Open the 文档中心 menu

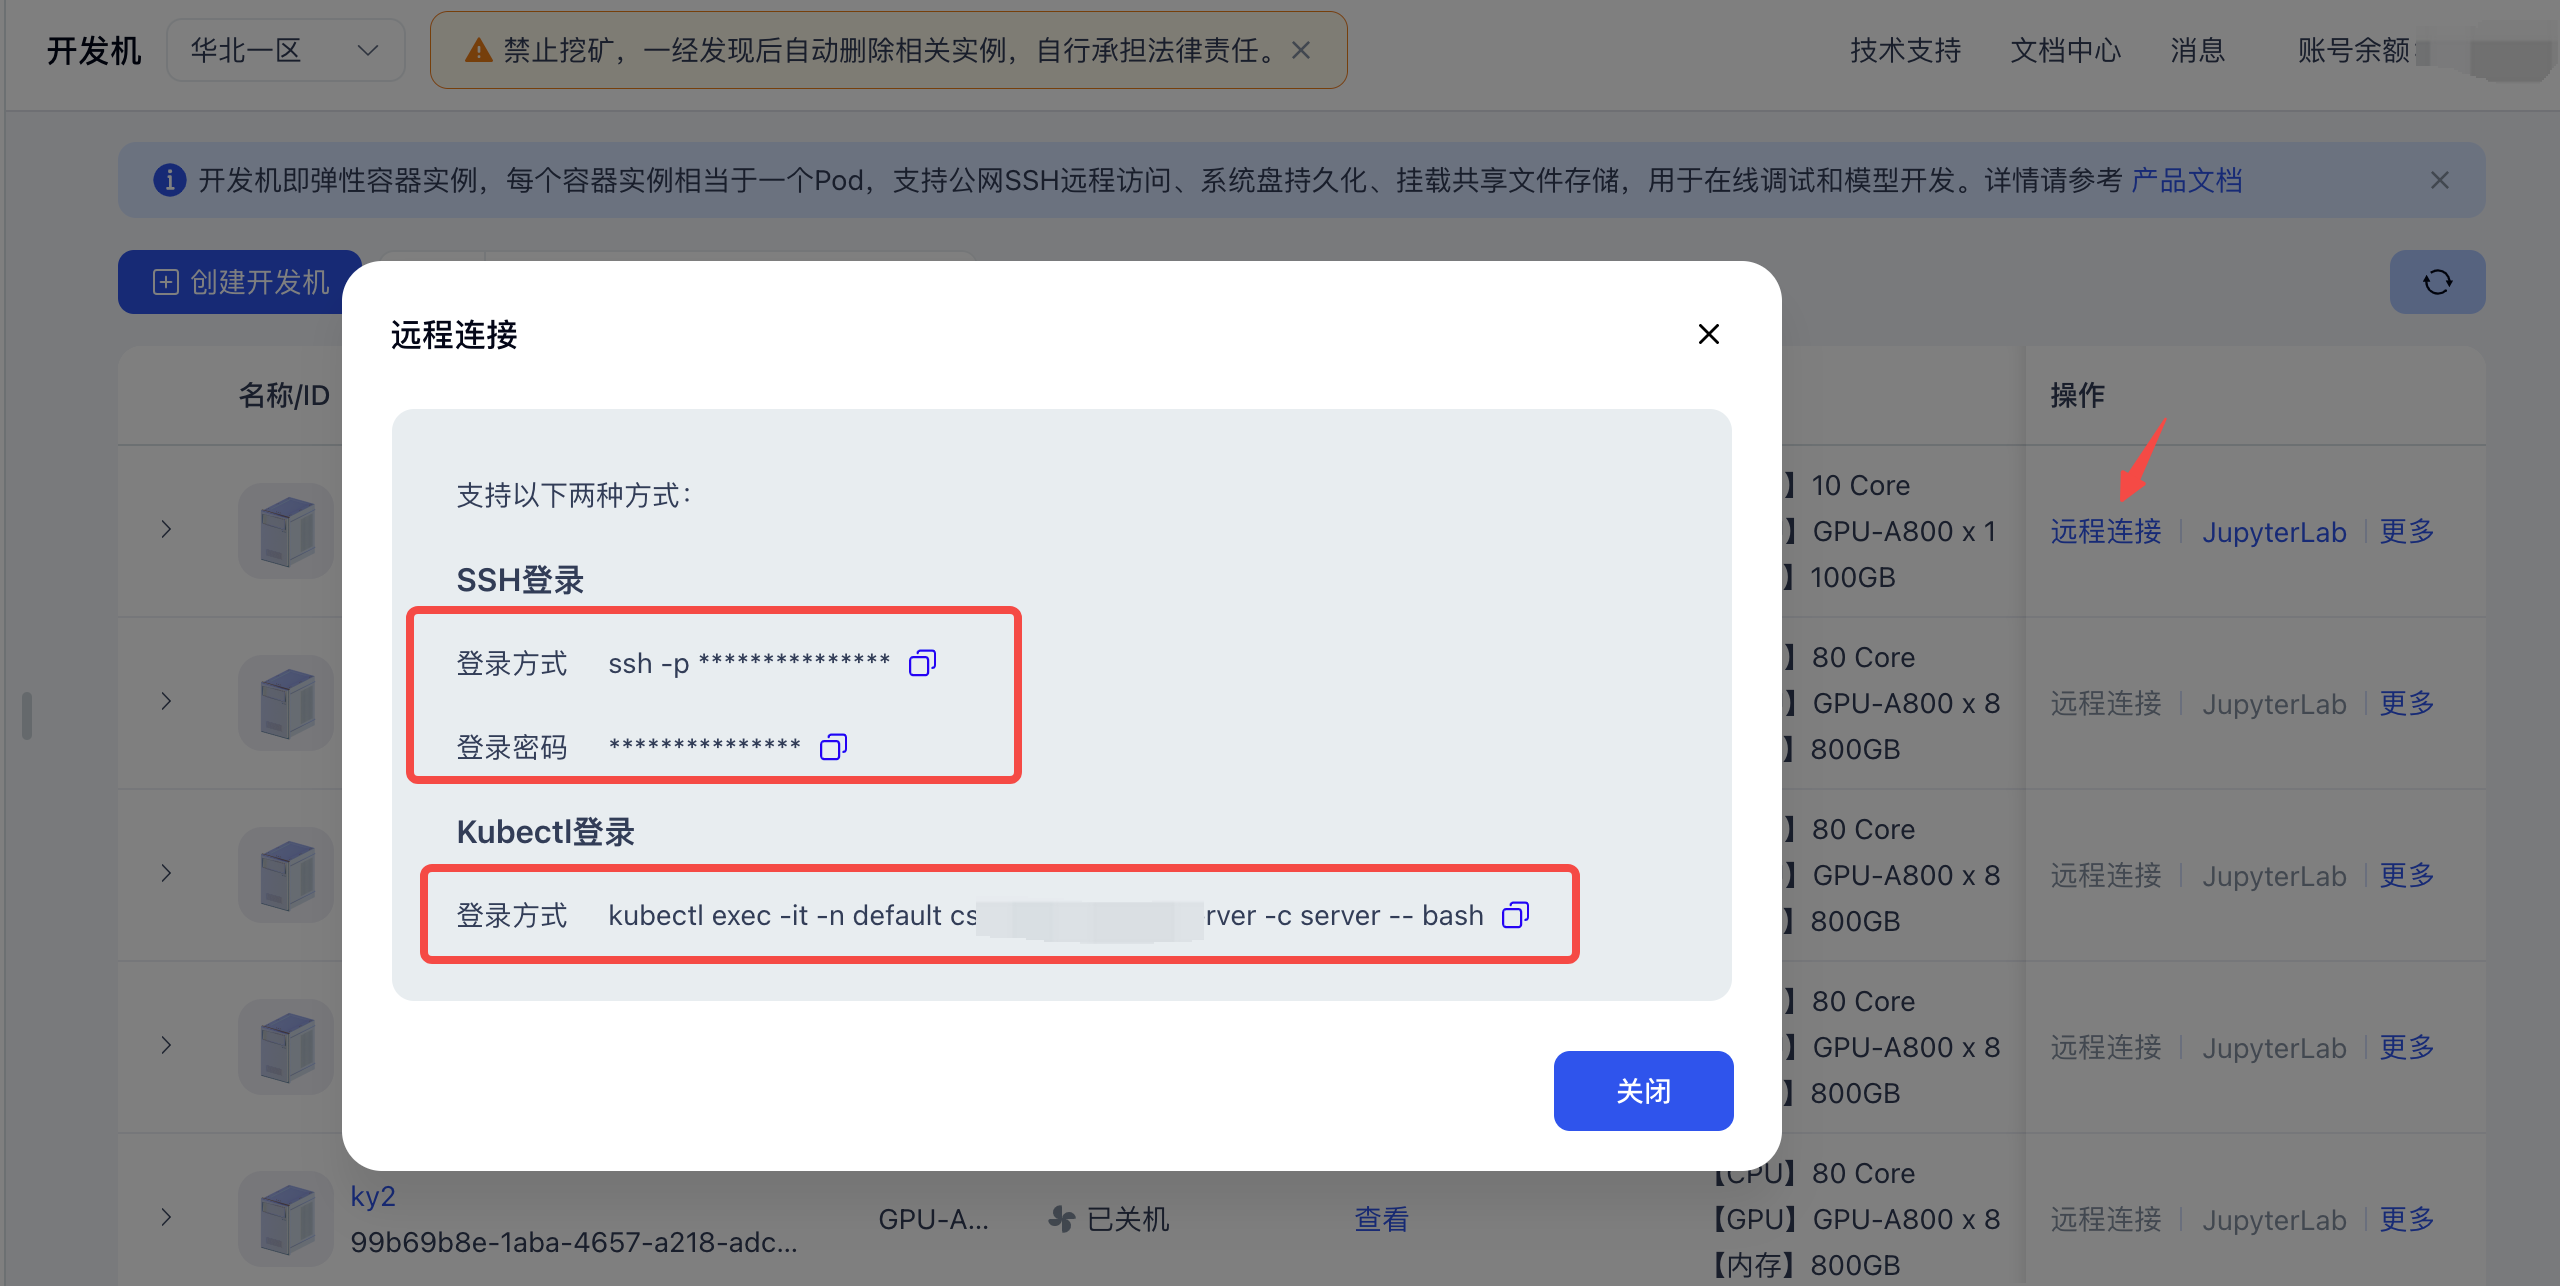pos(2066,50)
